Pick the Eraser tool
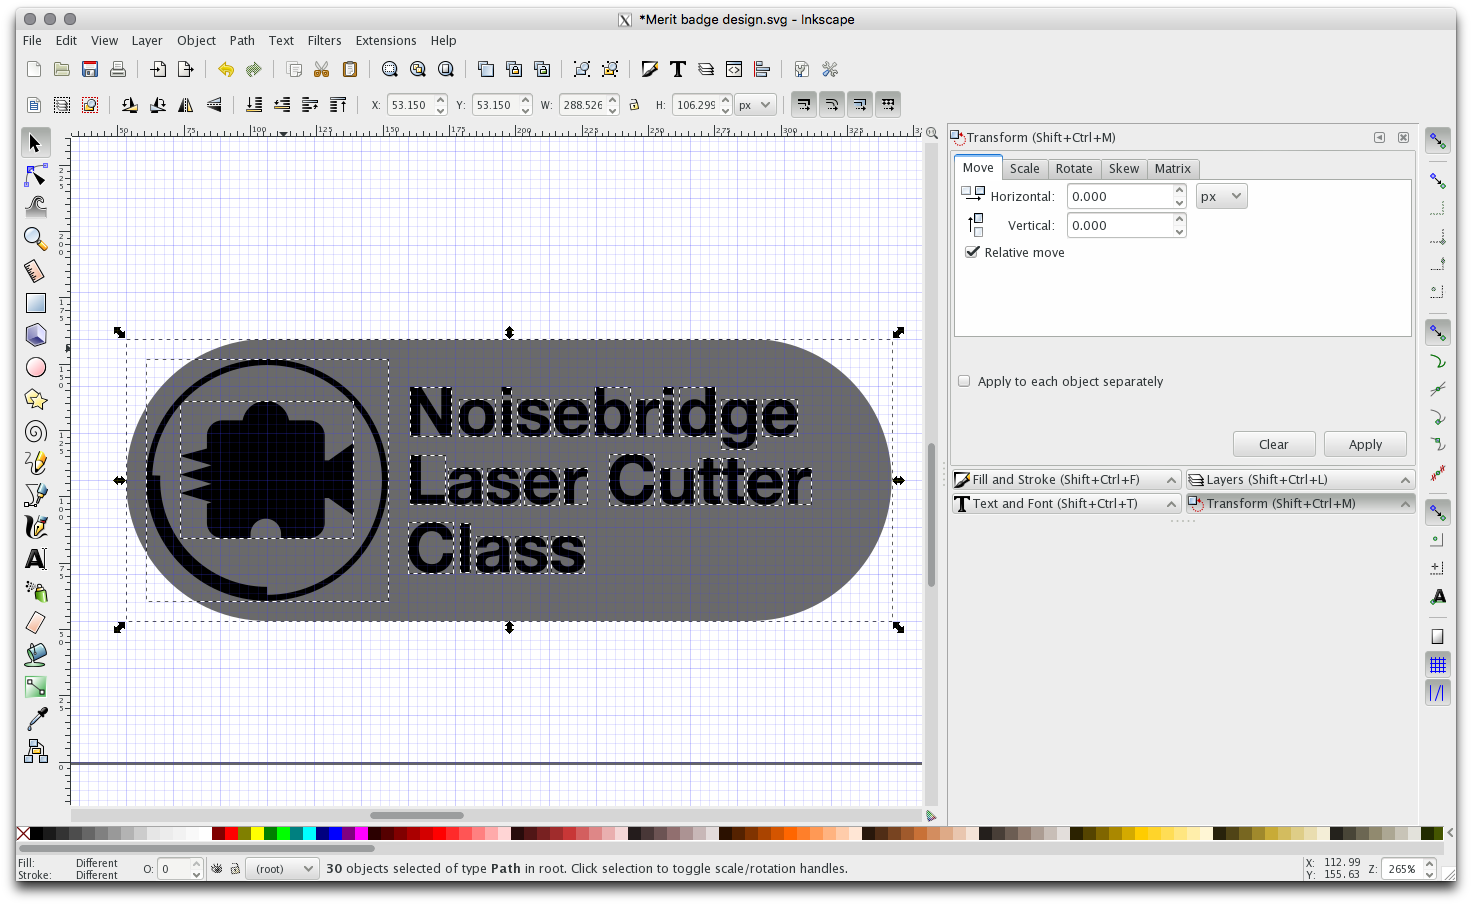This screenshot has width=1472, height=905. pos(36,623)
